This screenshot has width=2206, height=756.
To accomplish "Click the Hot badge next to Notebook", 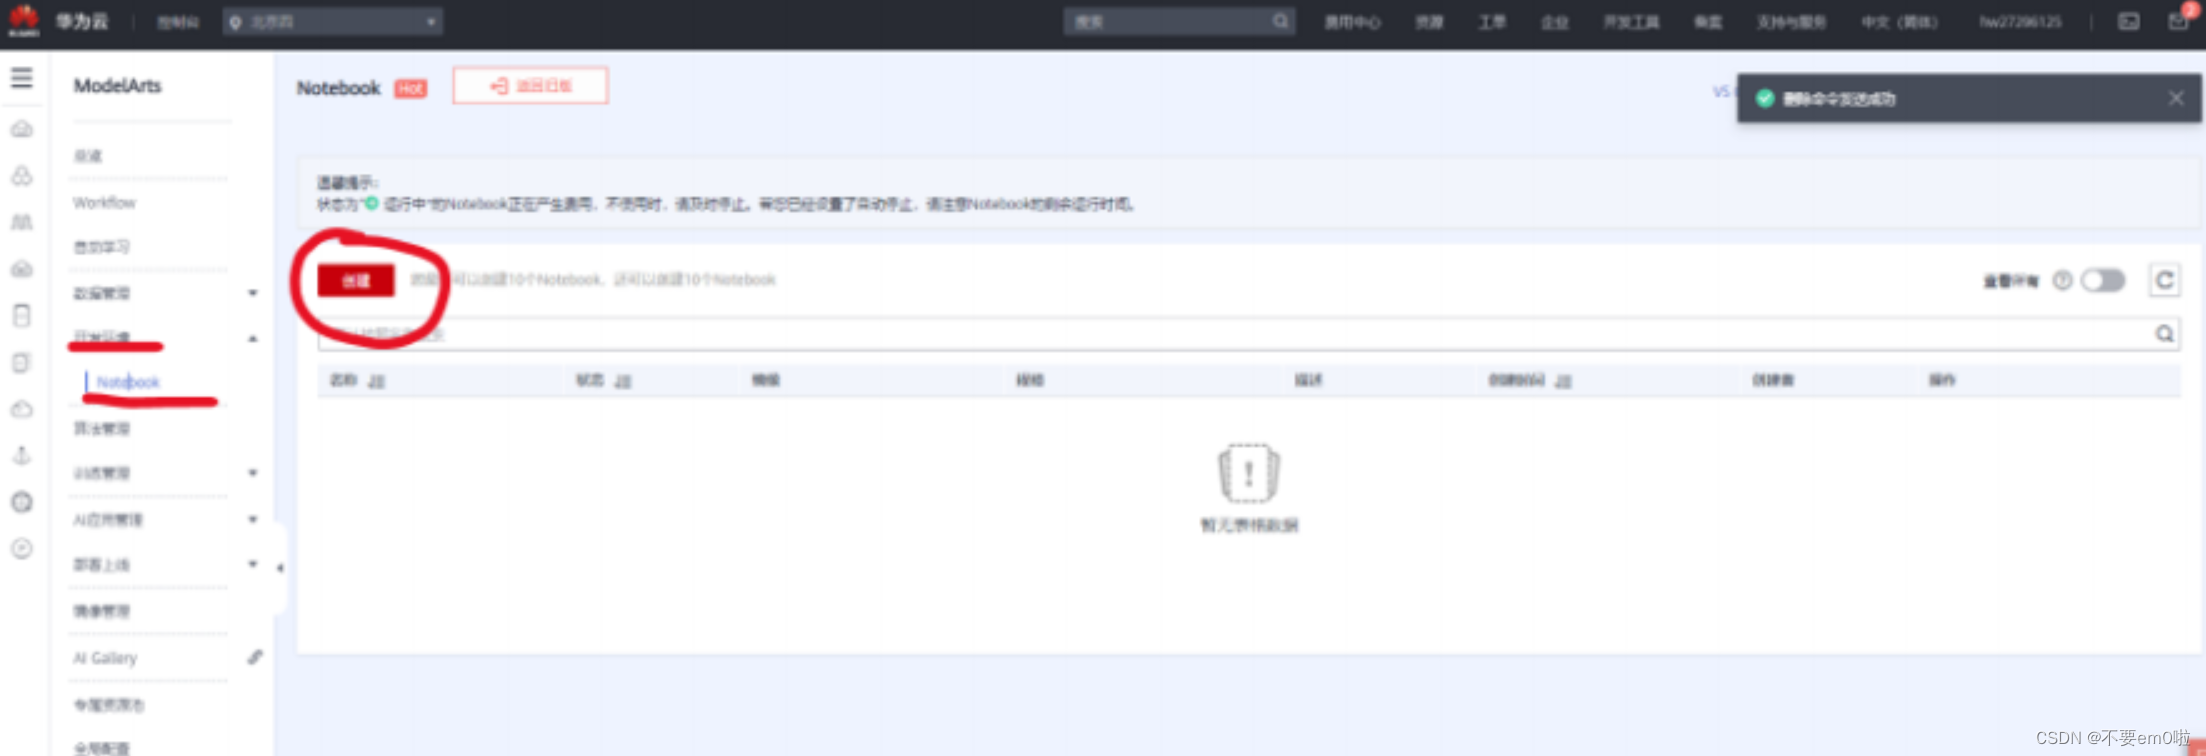I will tap(410, 88).
